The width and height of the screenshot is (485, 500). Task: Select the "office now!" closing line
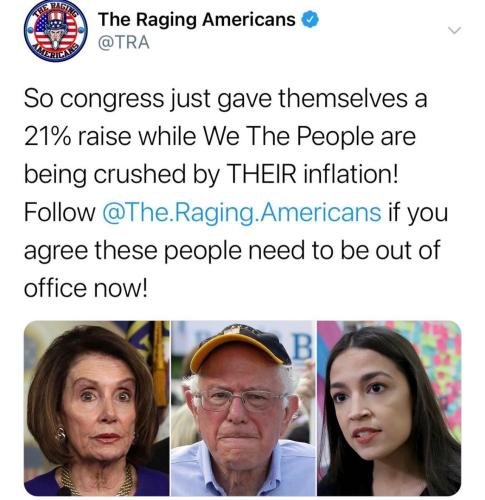point(85,288)
